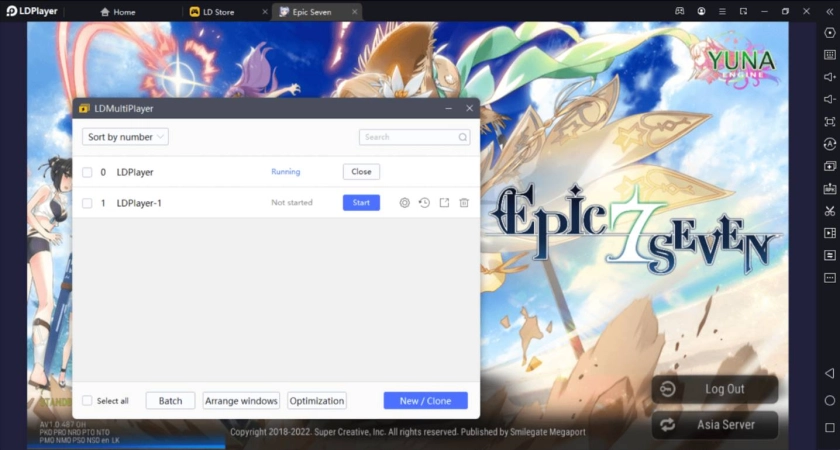
Task: Click the Android recent apps square icon
Action: pos(829,428)
